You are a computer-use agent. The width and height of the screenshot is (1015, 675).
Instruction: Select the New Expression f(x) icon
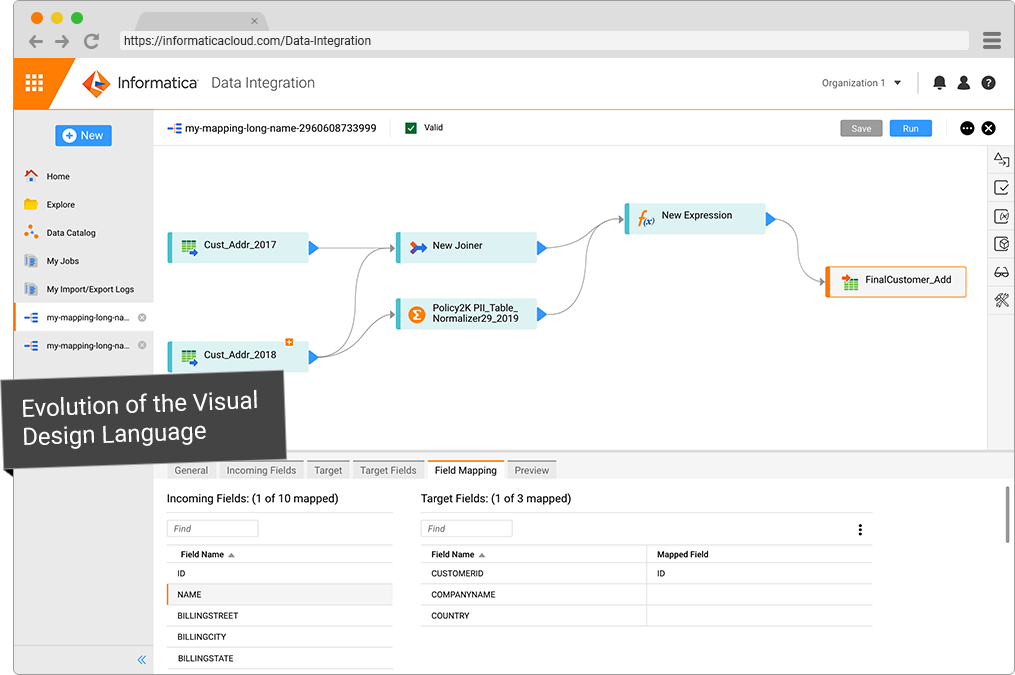(646, 218)
